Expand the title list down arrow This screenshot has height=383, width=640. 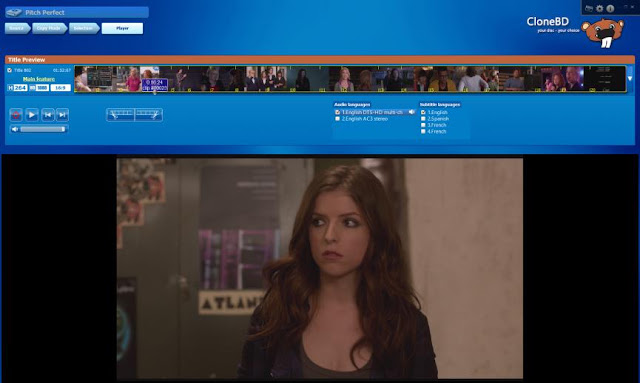pos(630,78)
